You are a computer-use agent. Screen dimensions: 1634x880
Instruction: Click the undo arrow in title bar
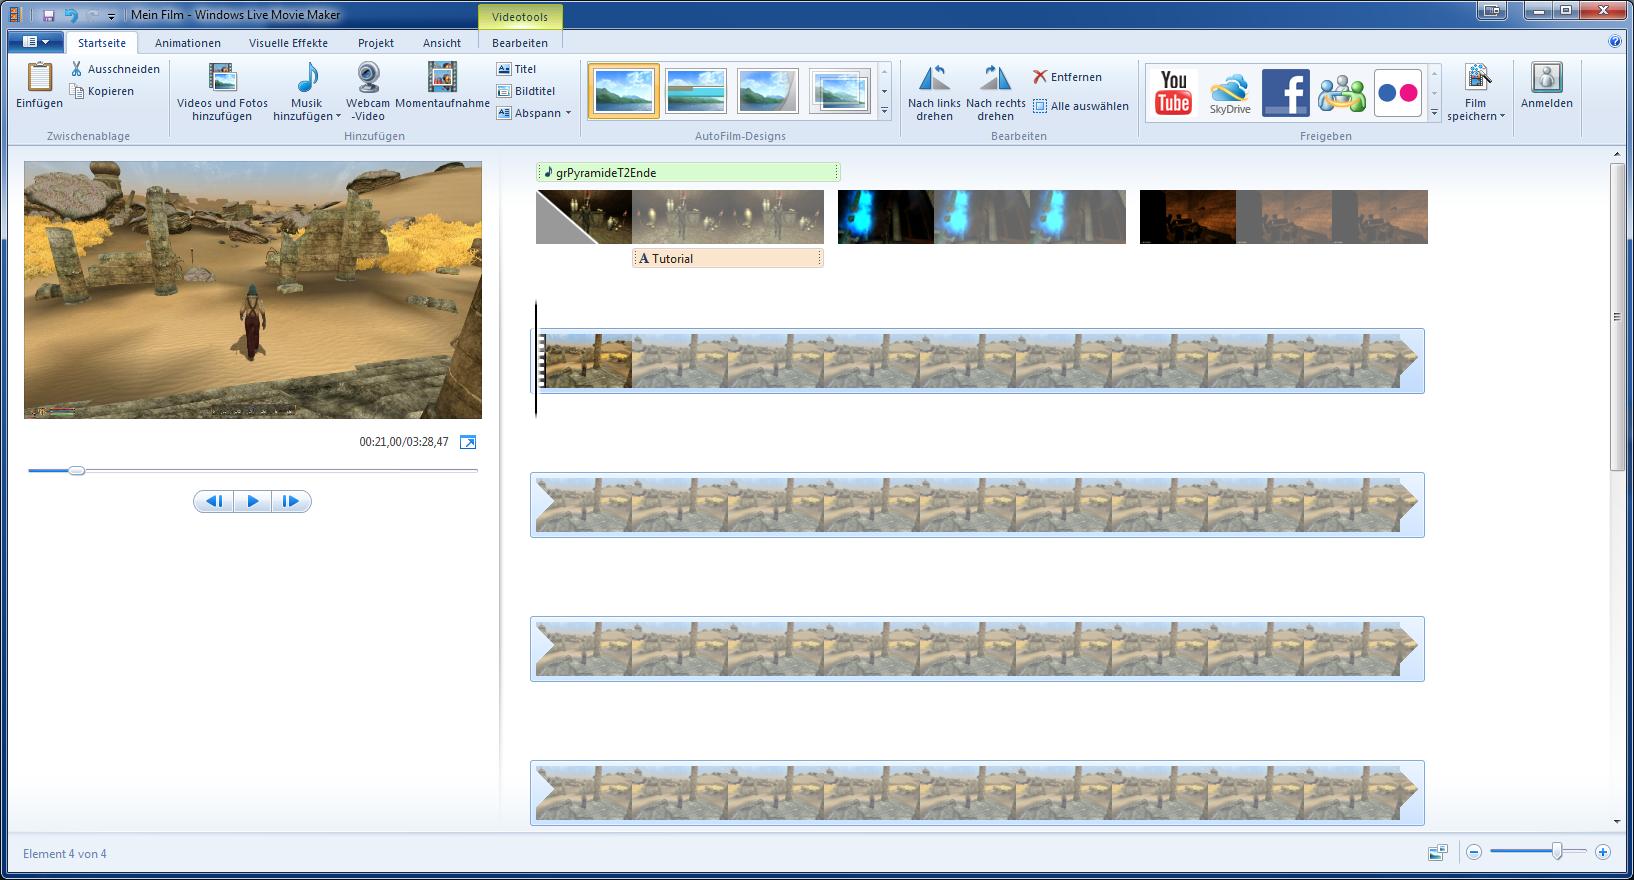(70, 15)
